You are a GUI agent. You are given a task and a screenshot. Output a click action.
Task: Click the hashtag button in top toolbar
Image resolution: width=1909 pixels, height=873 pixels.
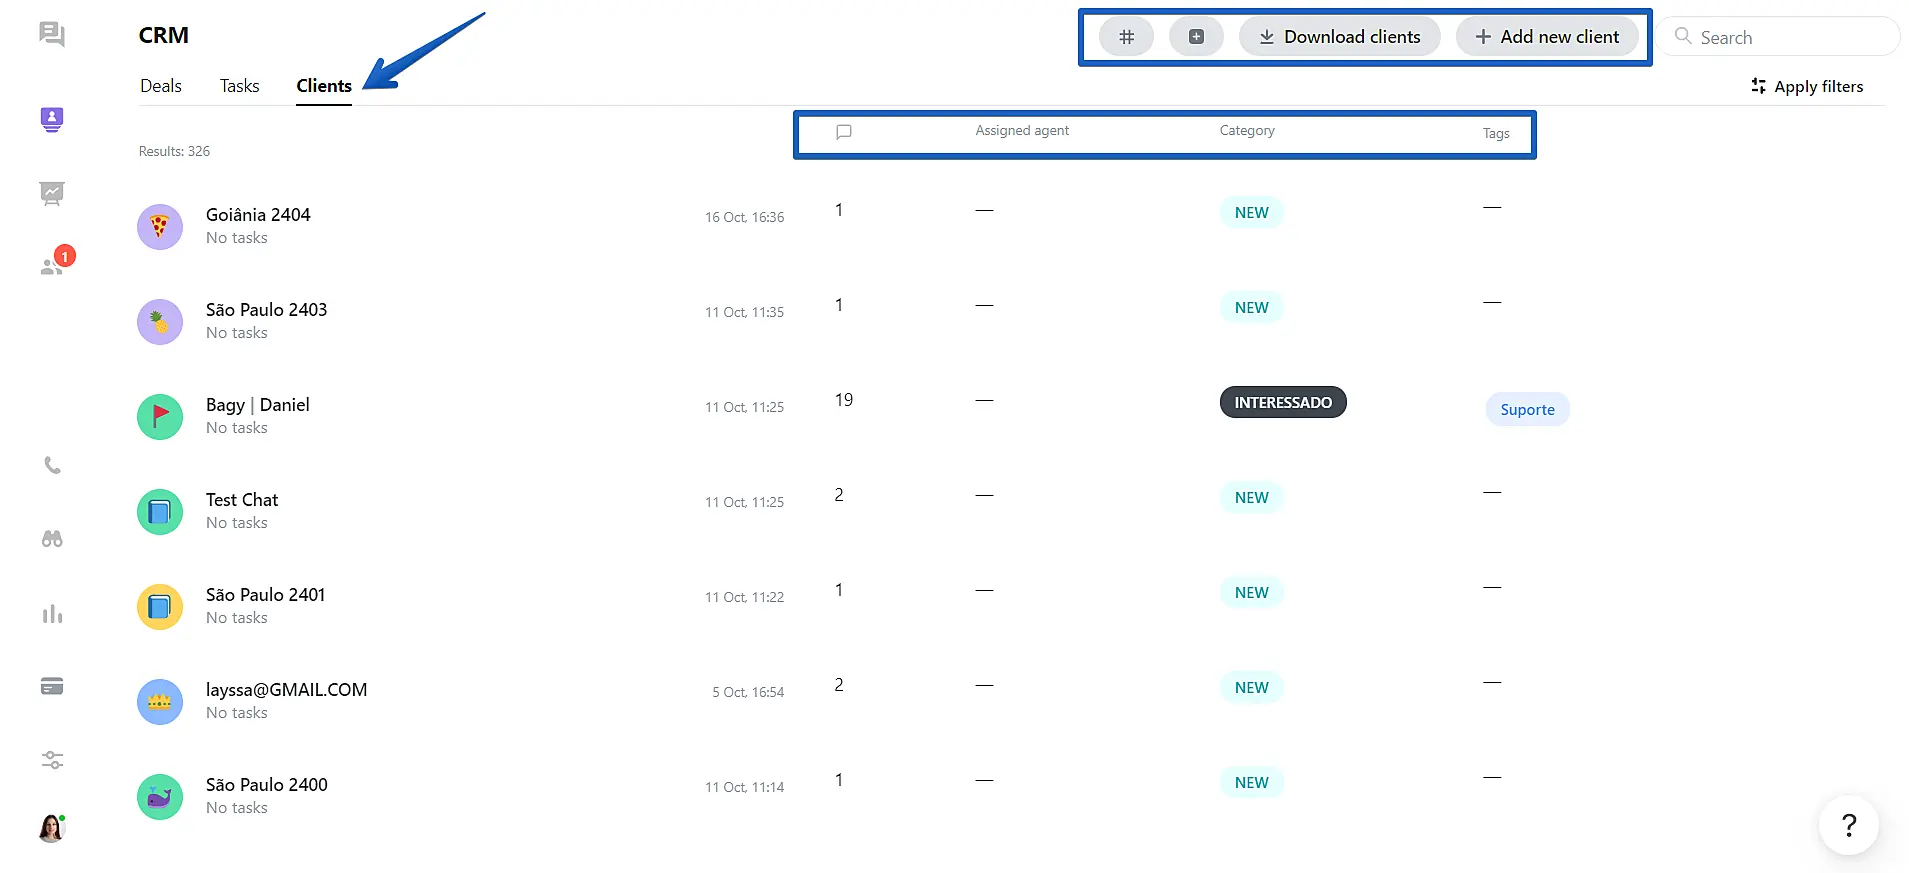point(1126,37)
